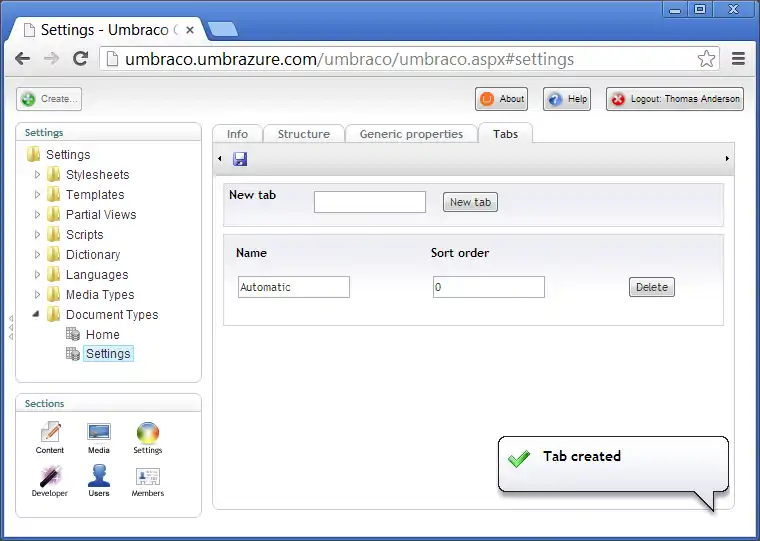The width and height of the screenshot is (760, 541).
Task: Expand the Dictionary folder
Action: pos(37,255)
